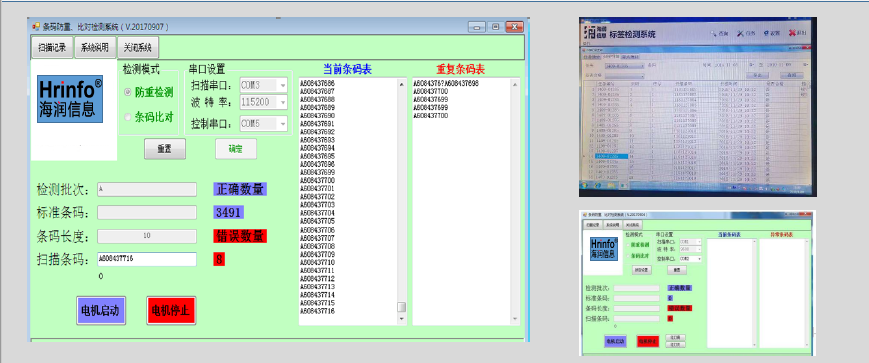Focus the 检测批次 input field
The width and height of the screenshot is (869, 363).
click(147, 190)
